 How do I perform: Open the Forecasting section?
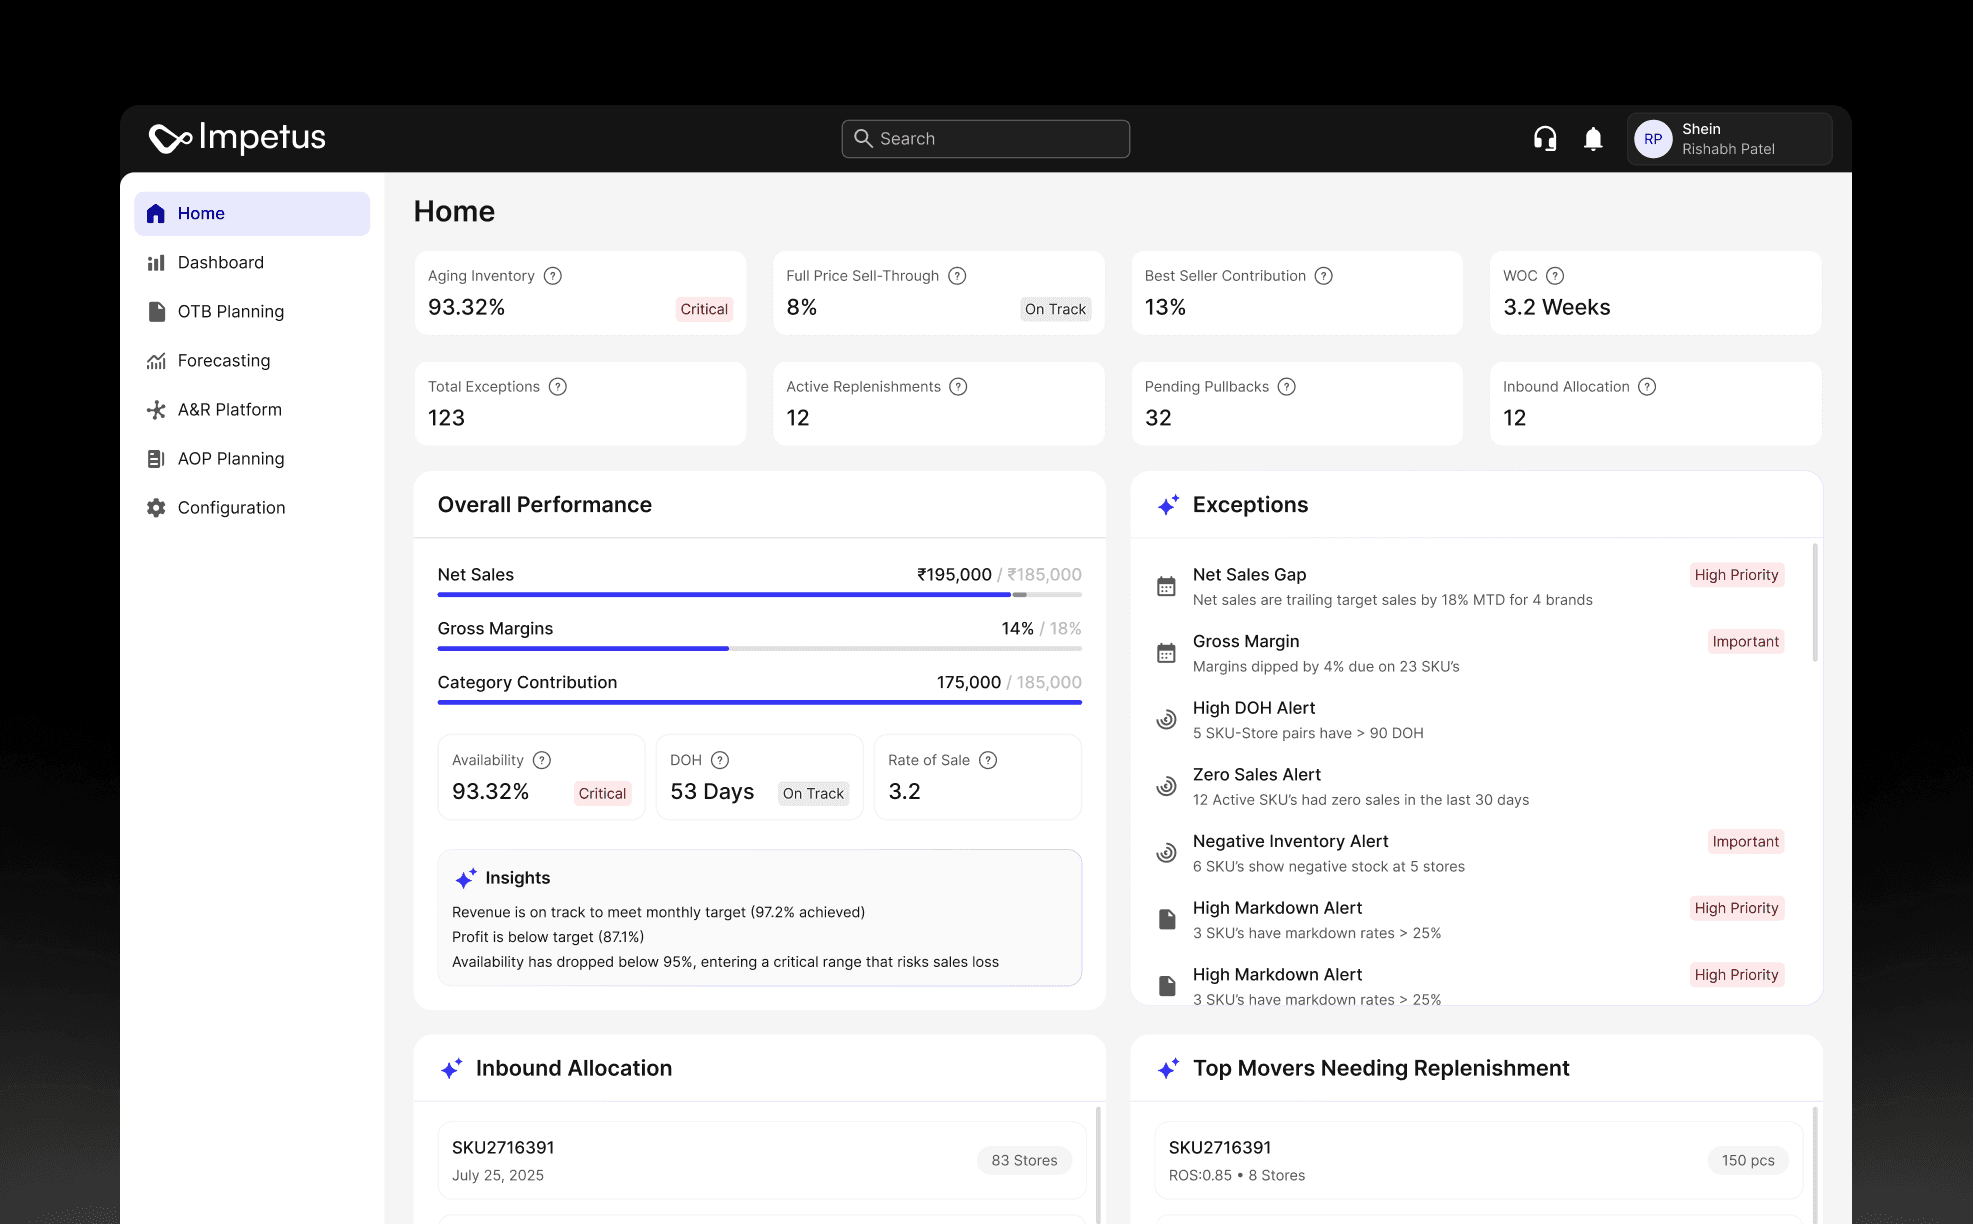point(223,360)
